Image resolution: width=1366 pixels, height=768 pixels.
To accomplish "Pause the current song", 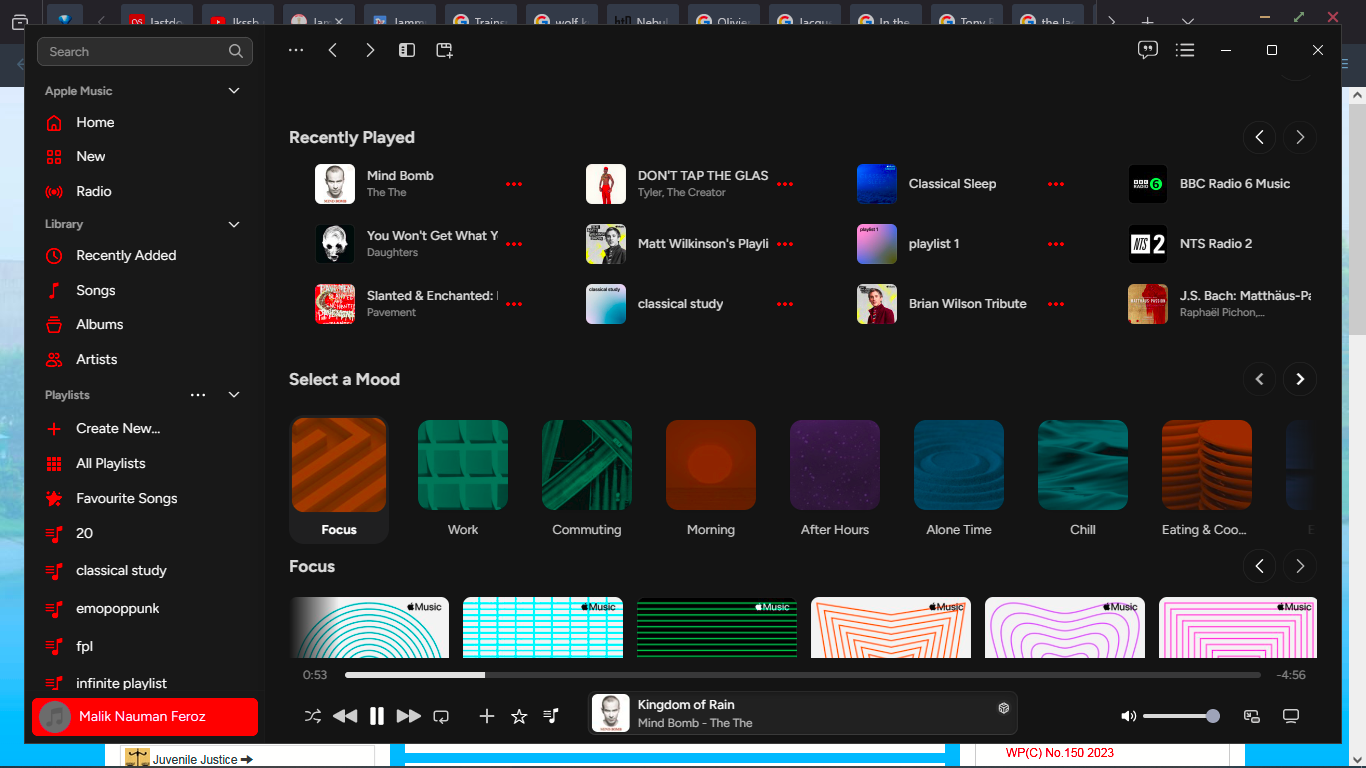I will point(377,716).
